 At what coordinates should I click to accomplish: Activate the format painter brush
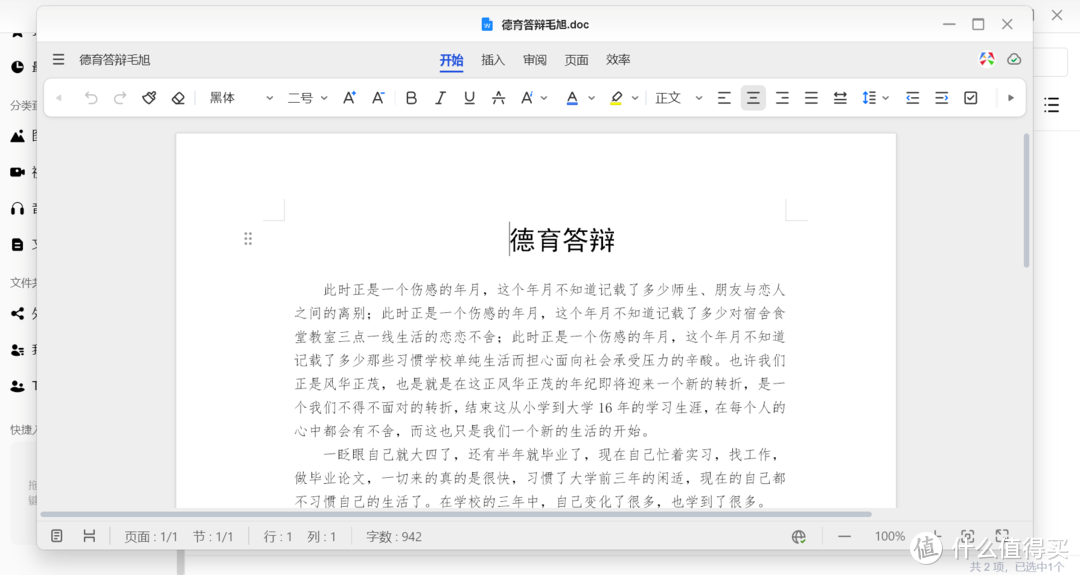click(x=149, y=98)
